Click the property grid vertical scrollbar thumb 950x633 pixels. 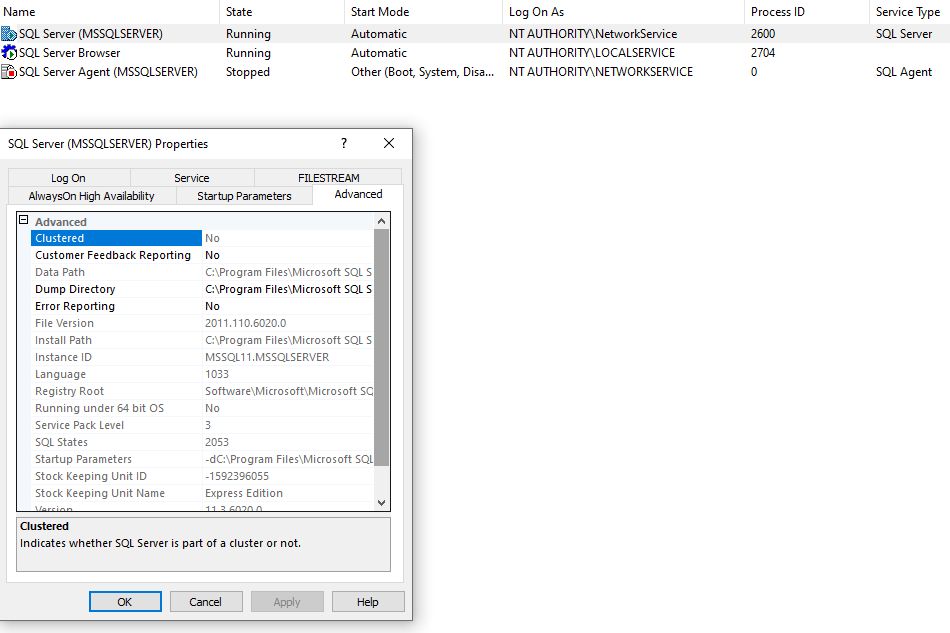pyautogui.click(x=382, y=347)
